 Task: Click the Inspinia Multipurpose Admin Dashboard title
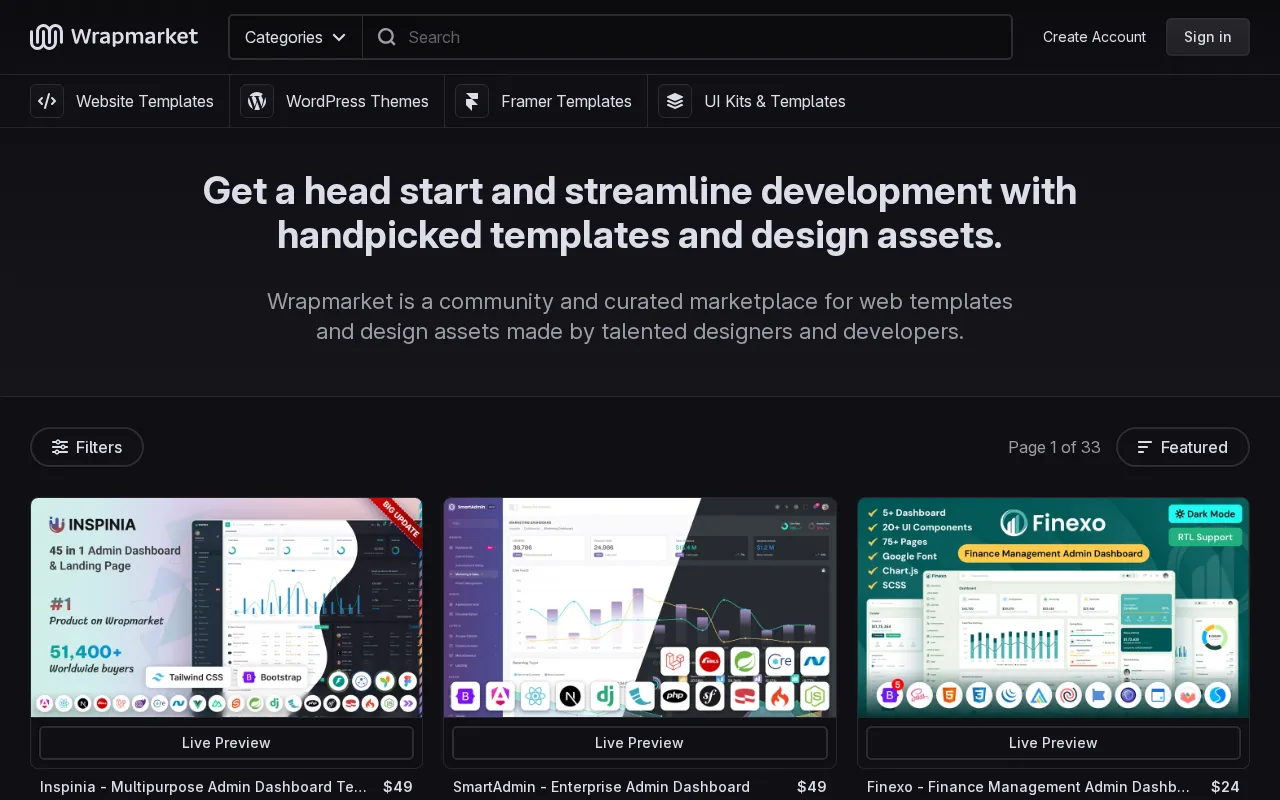(x=204, y=787)
